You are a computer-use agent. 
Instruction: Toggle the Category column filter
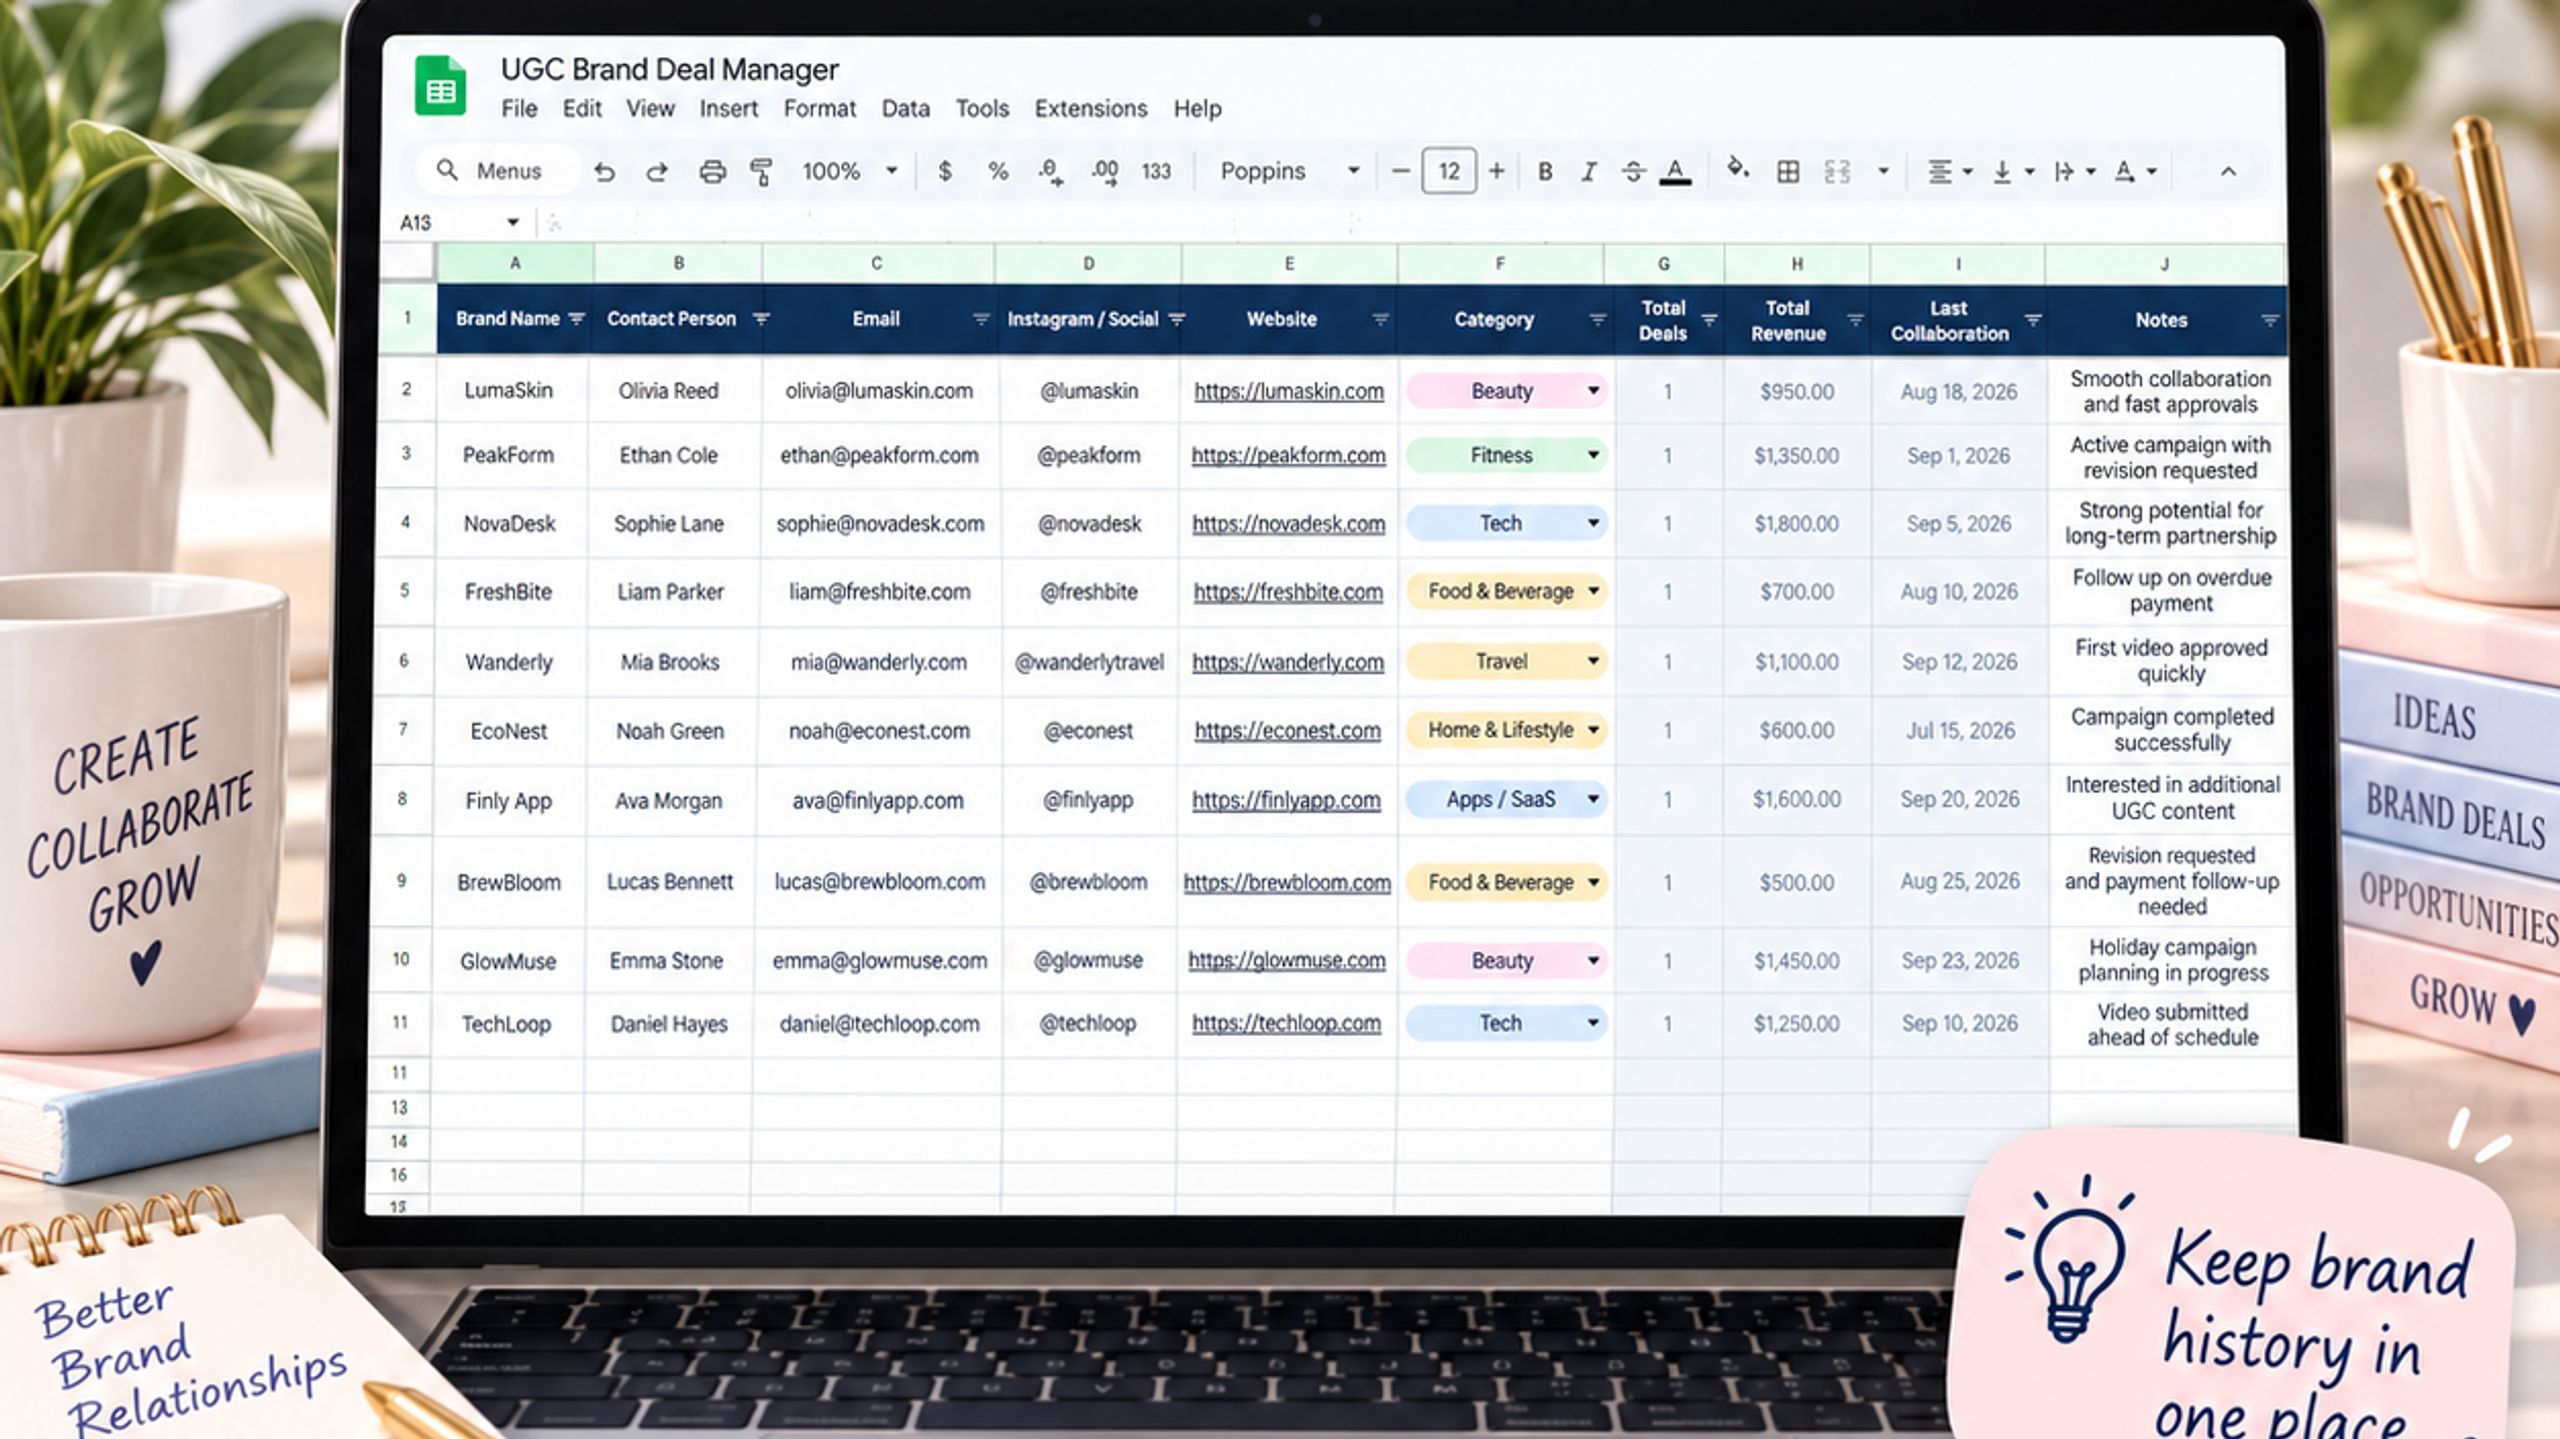coord(1597,320)
